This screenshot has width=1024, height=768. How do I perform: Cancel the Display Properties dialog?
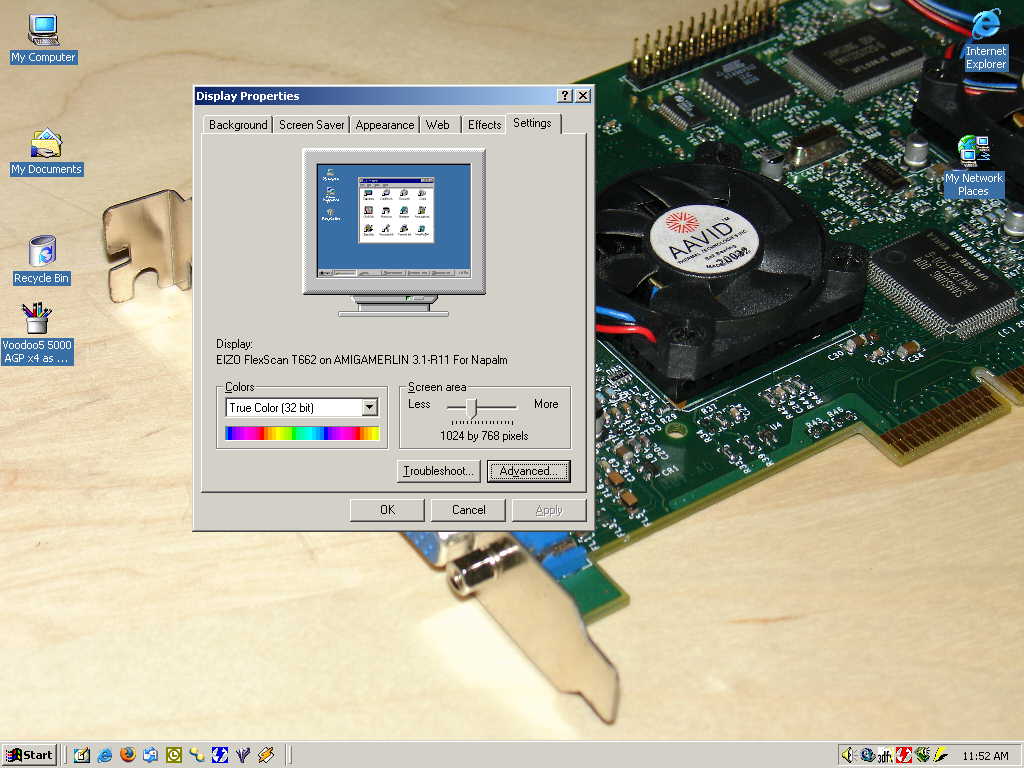tap(468, 510)
